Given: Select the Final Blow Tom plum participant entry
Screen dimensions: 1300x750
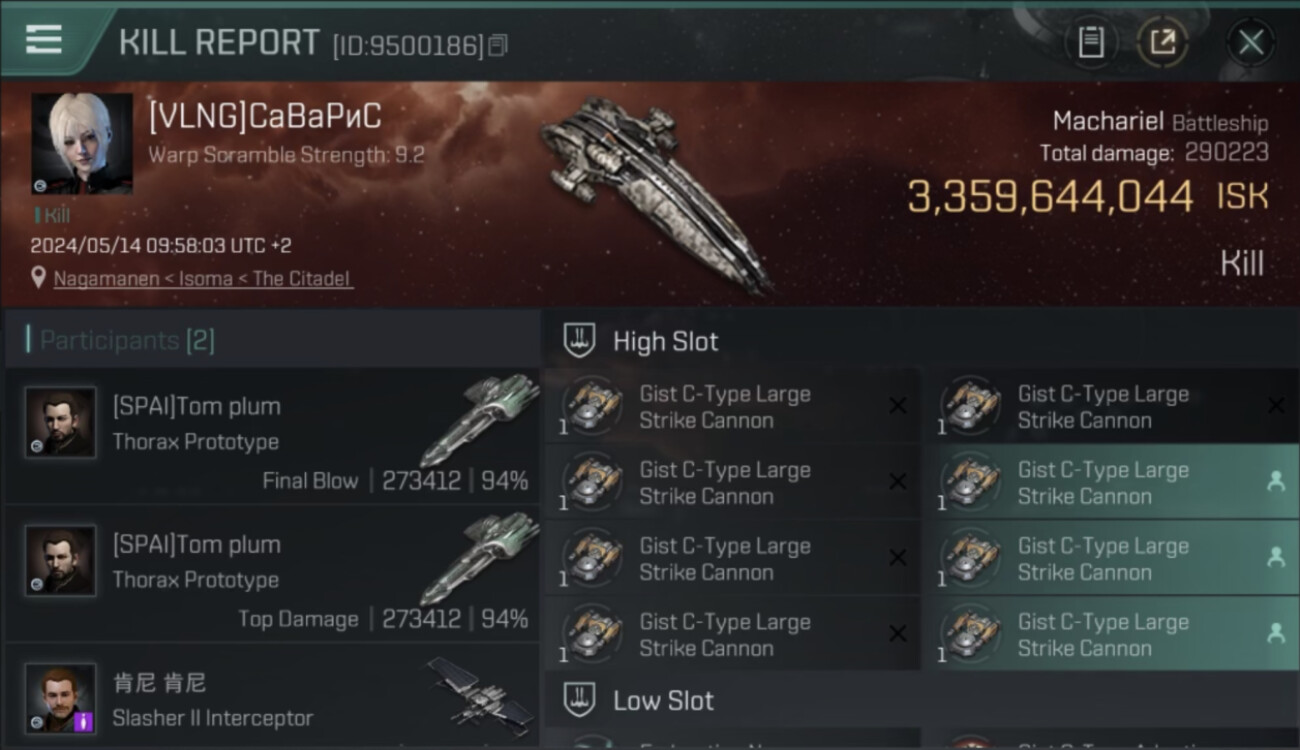Looking at the screenshot, I should (272, 436).
